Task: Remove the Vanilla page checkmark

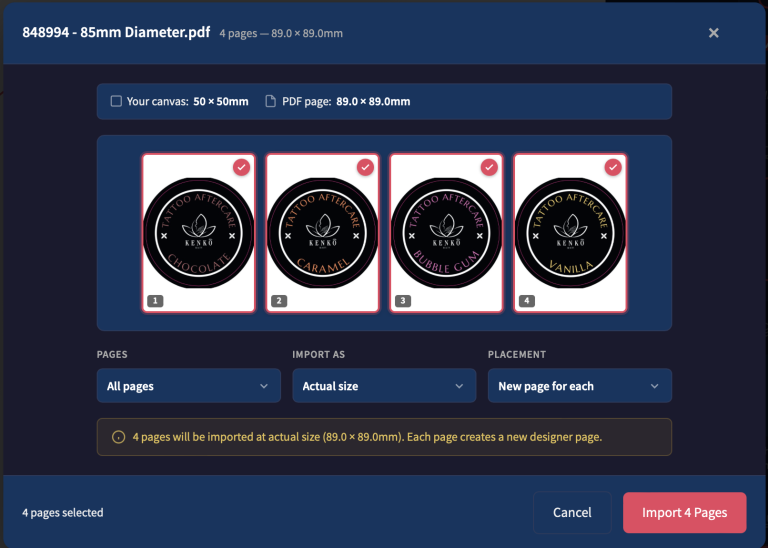Action: click(x=613, y=167)
